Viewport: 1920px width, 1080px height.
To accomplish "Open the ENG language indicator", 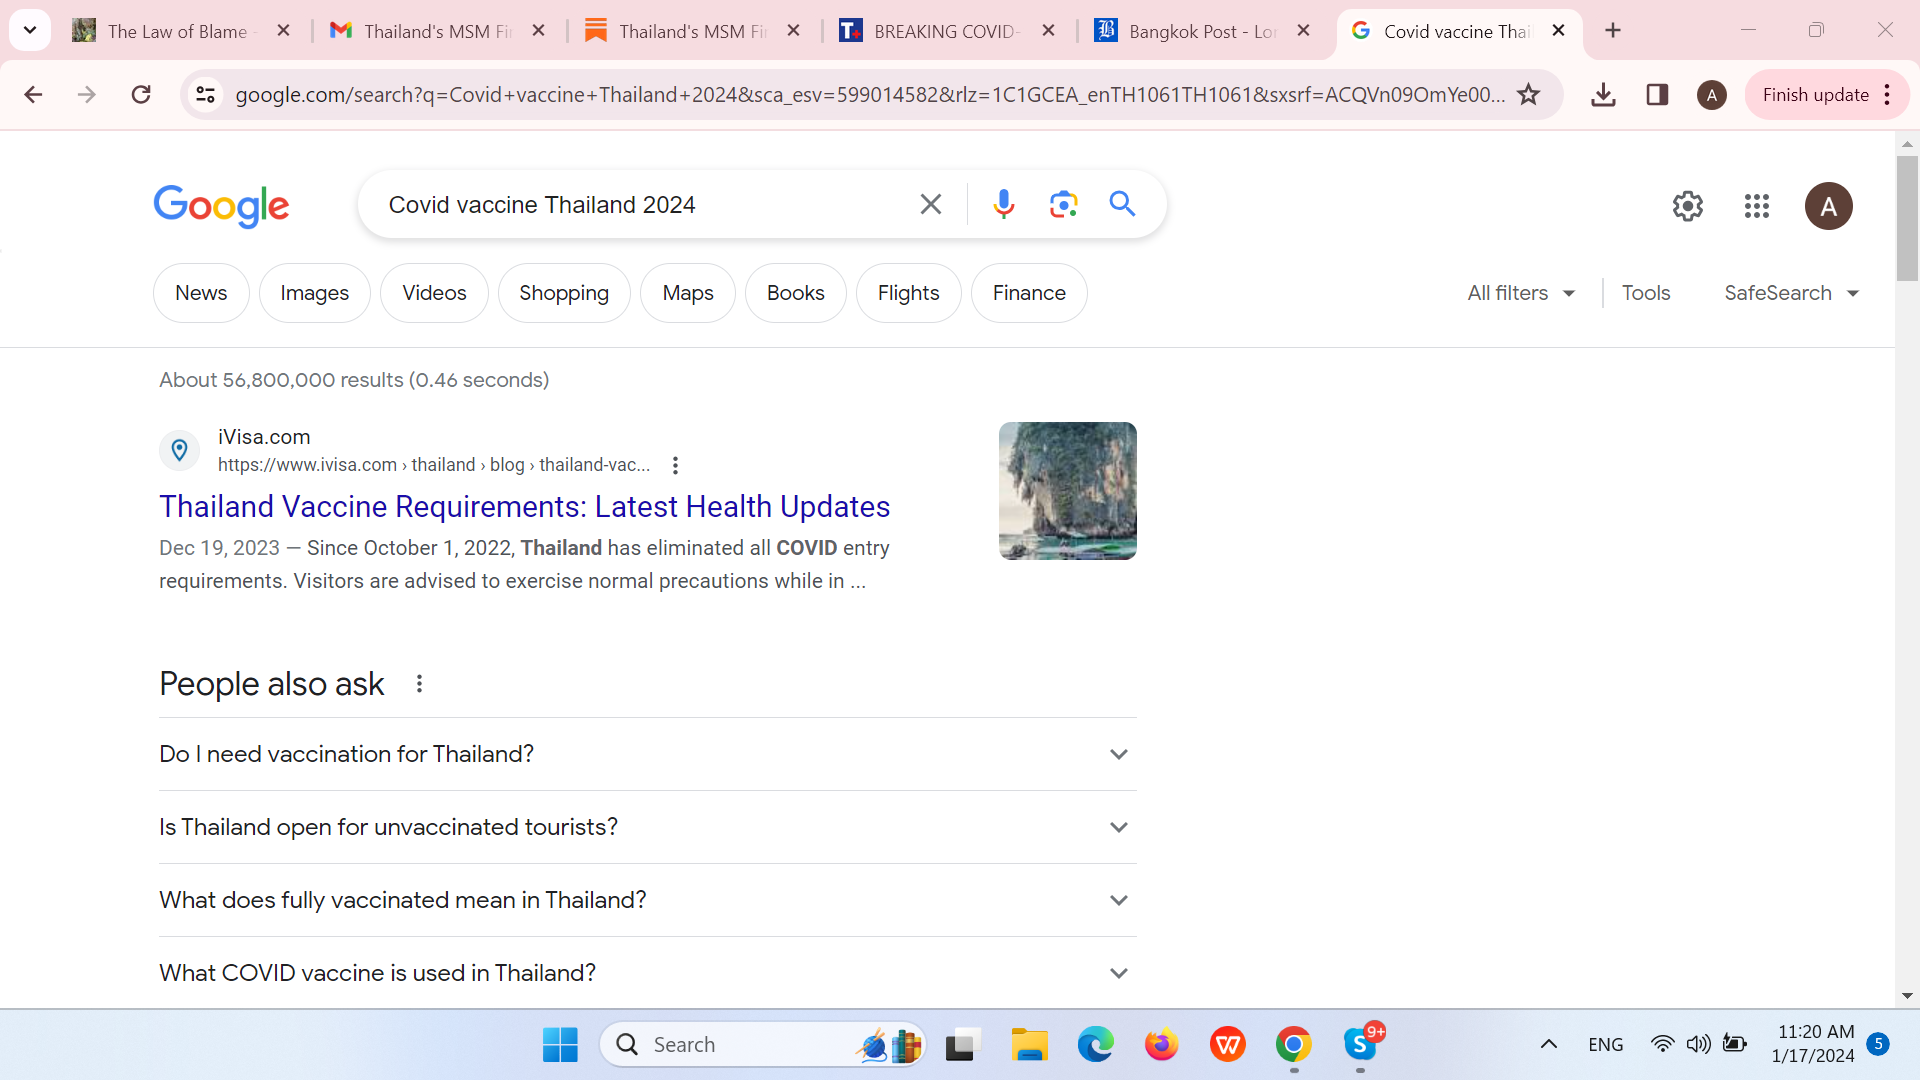I will [1605, 1045].
